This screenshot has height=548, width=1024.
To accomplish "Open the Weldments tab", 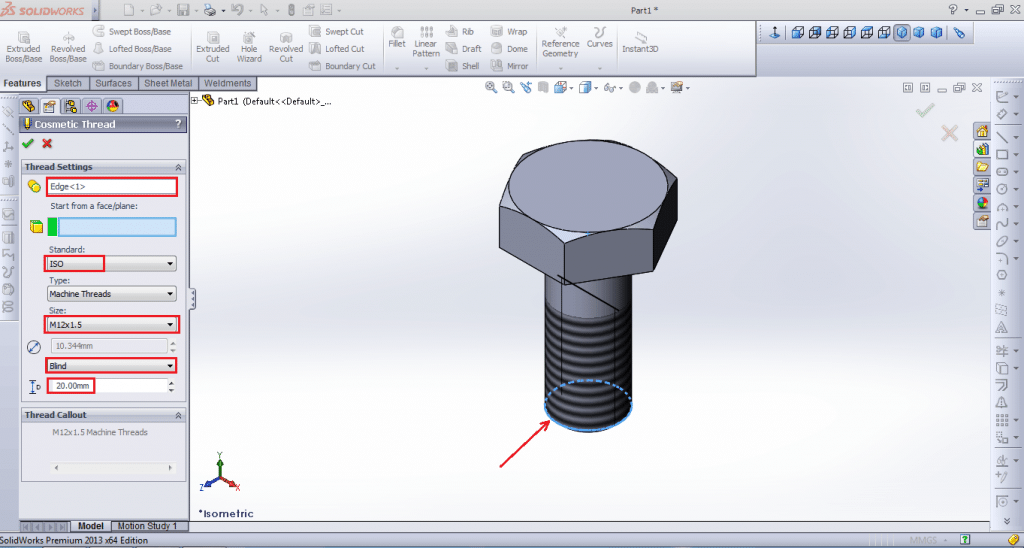I will pyautogui.click(x=227, y=83).
